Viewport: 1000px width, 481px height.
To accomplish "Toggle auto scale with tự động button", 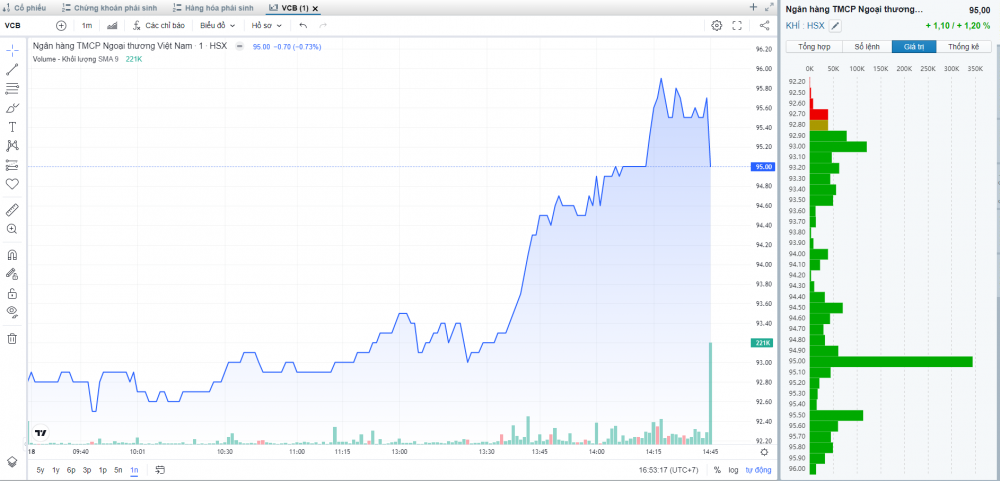I will [757, 470].
